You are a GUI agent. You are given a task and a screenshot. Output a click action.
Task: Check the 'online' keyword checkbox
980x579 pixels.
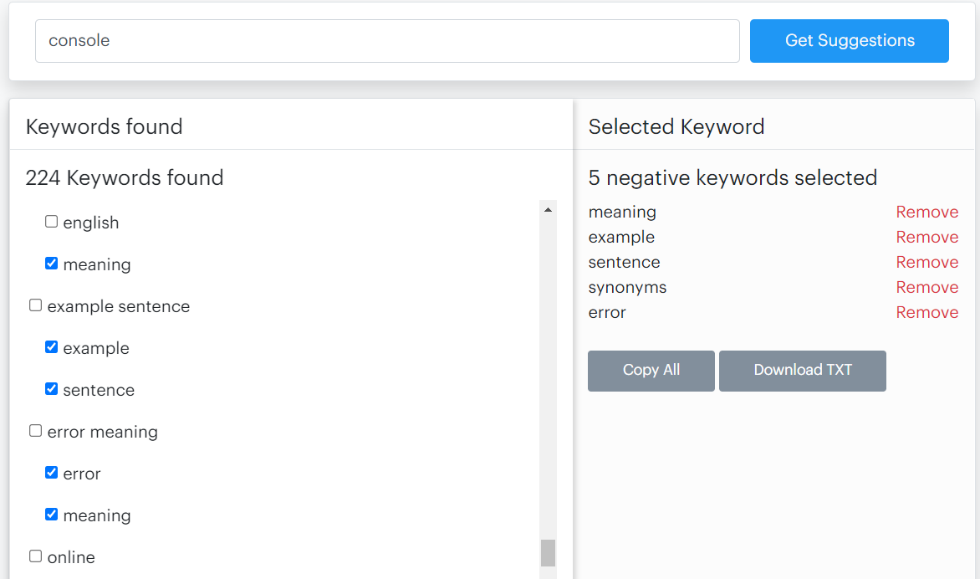[x=36, y=556]
